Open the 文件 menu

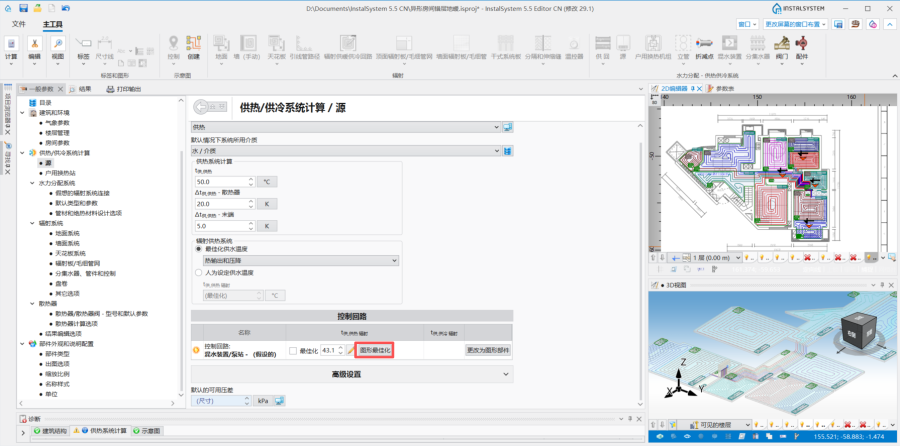18,22
